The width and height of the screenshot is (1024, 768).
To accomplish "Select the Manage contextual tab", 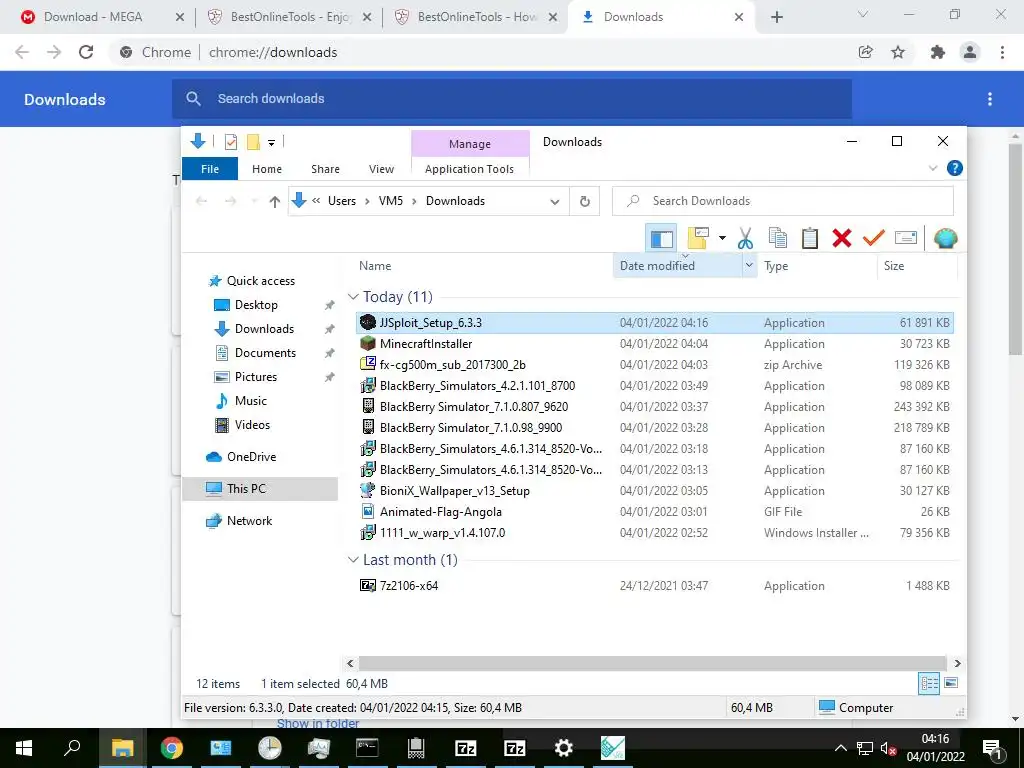I will click(470, 144).
